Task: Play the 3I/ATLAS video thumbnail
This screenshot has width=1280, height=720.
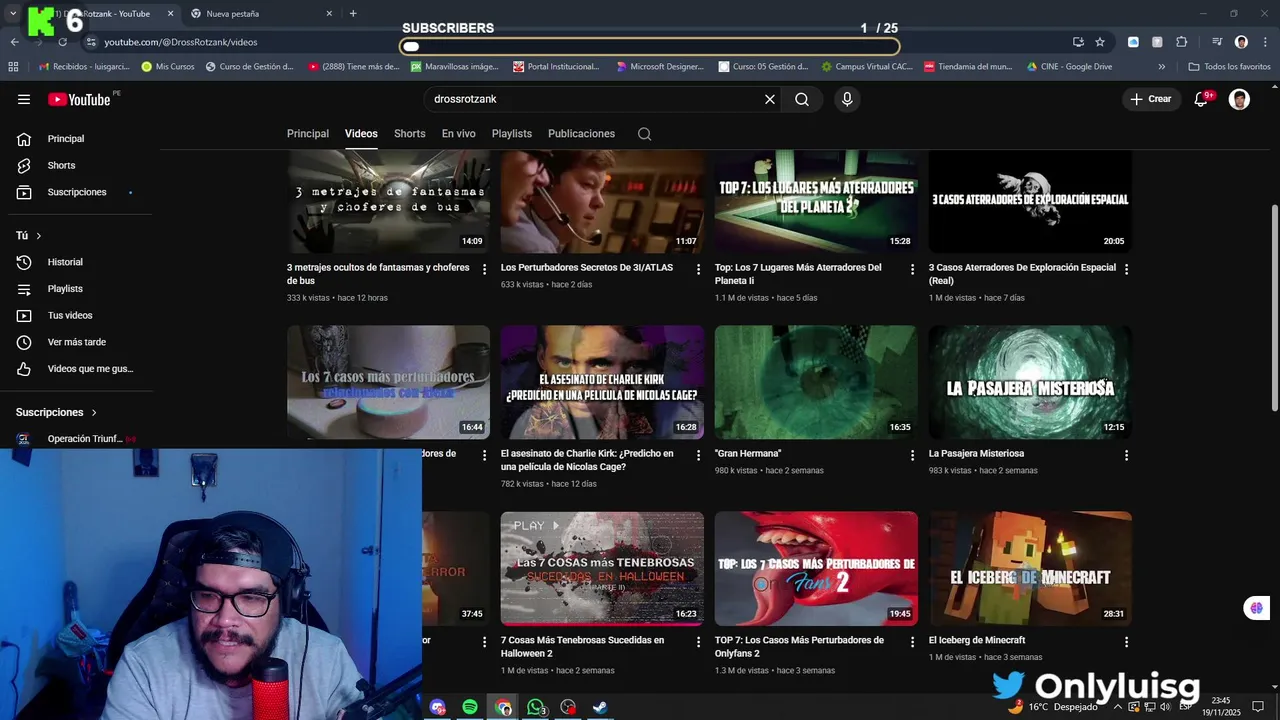Action: pos(602,201)
